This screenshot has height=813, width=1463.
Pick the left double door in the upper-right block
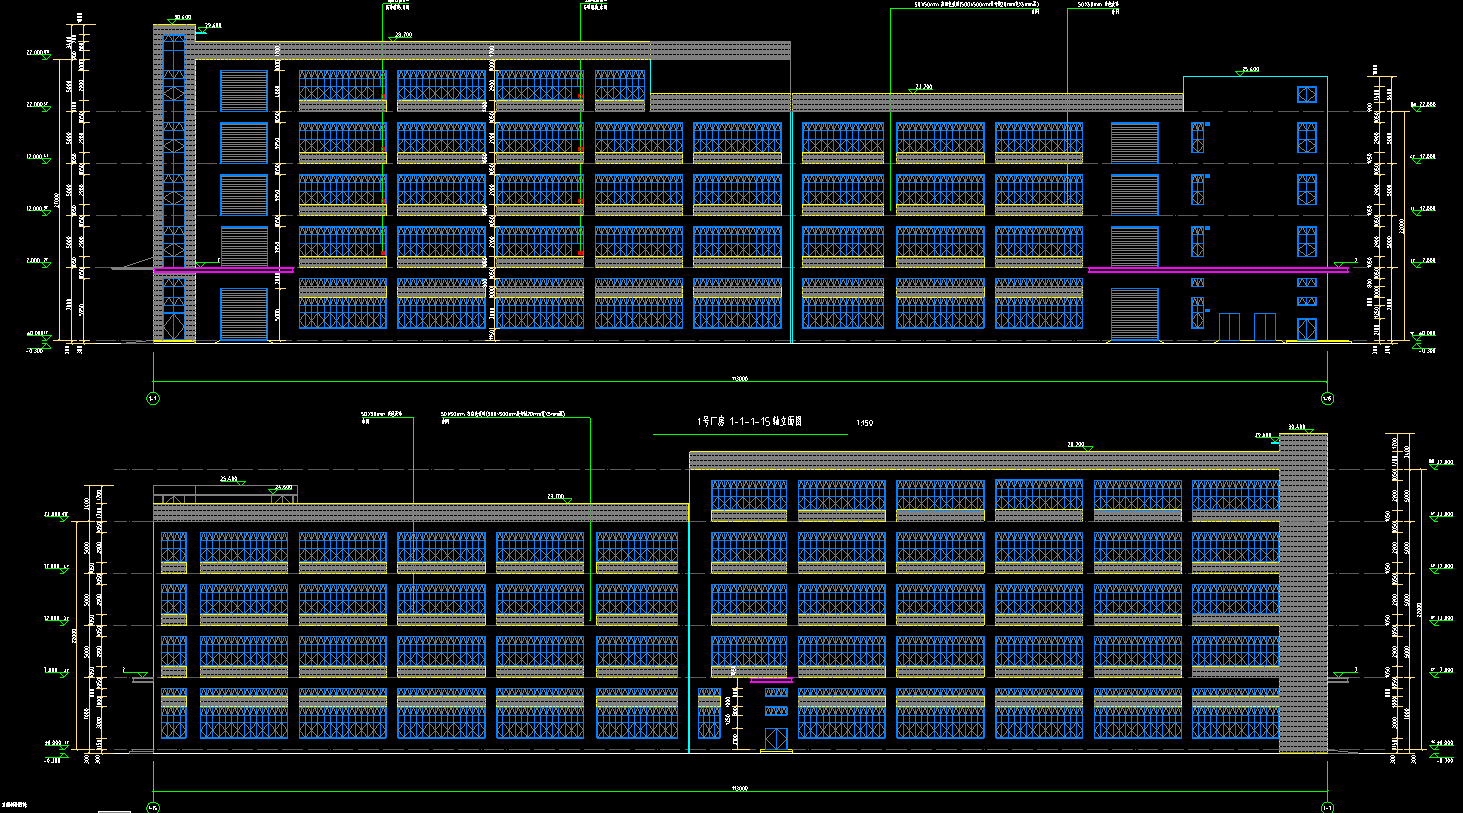[1229, 326]
